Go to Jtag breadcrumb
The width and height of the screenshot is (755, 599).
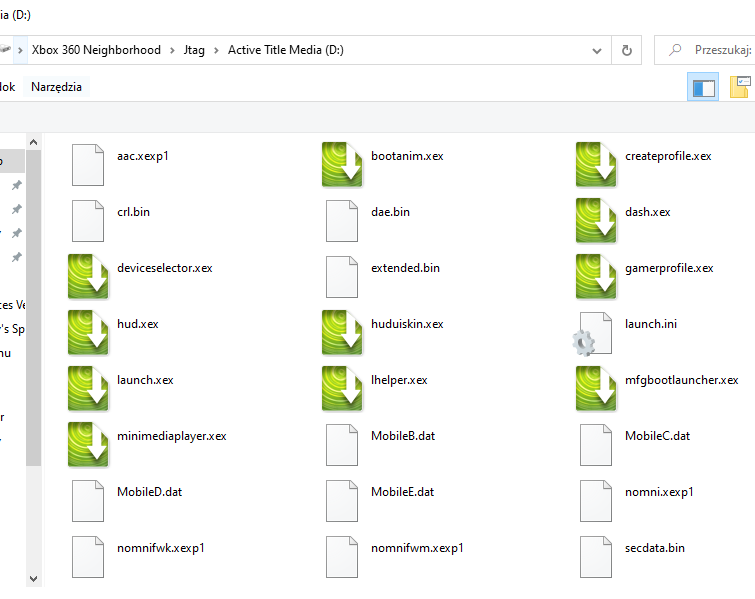point(194,51)
